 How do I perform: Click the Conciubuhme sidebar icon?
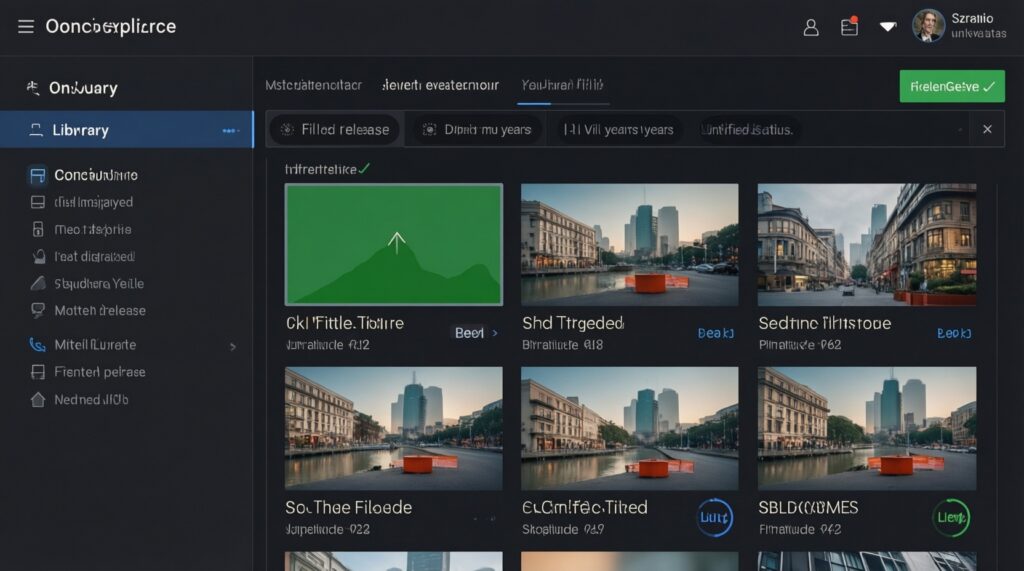click(x=38, y=175)
